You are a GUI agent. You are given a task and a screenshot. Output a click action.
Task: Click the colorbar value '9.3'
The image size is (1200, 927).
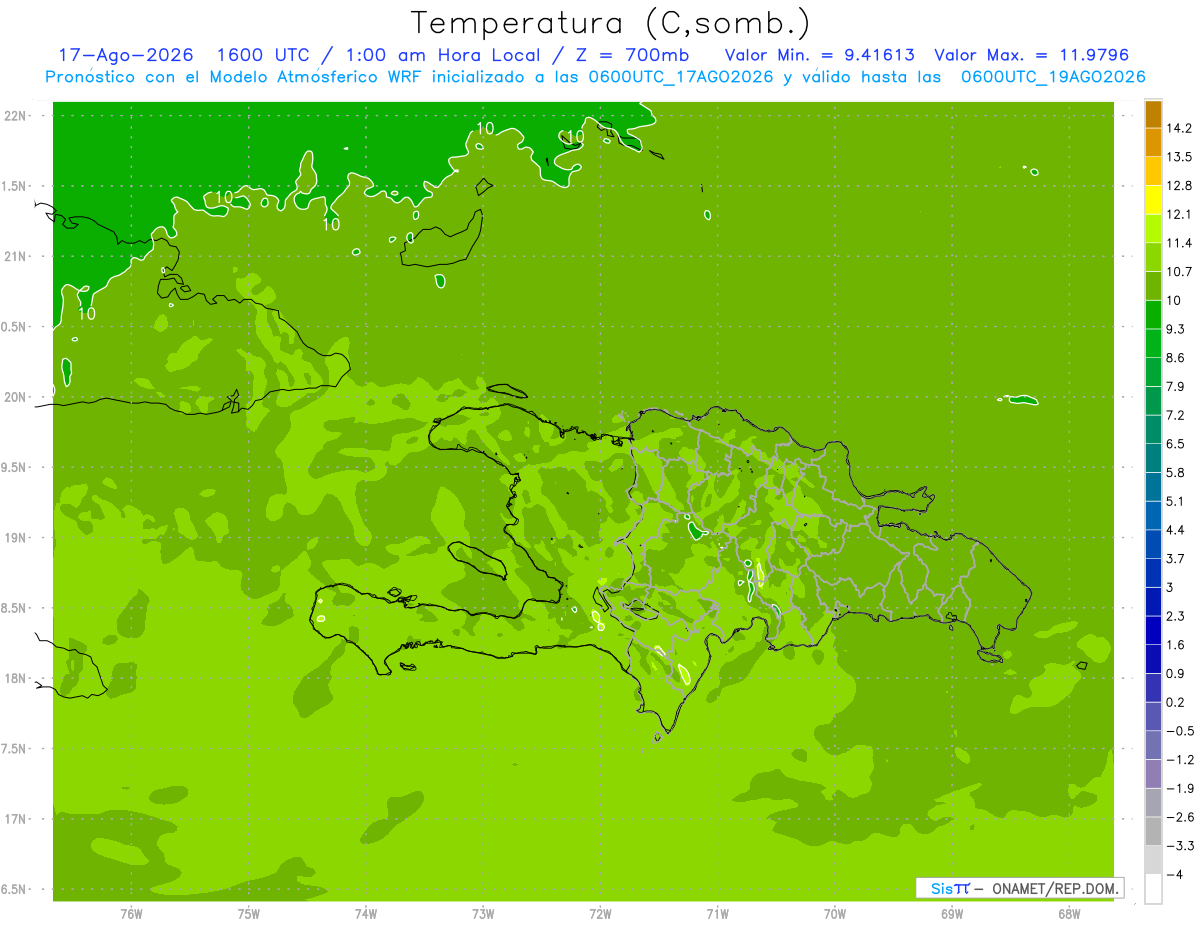[x=1176, y=329]
